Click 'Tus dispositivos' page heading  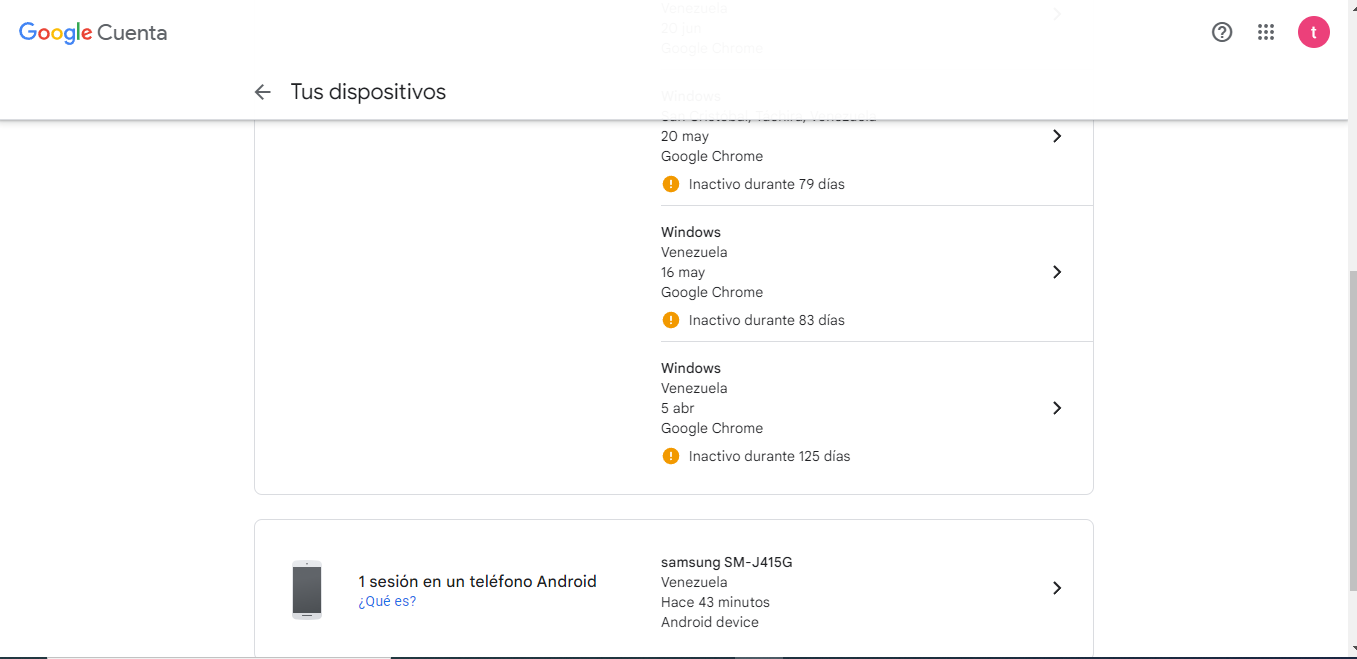(368, 92)
